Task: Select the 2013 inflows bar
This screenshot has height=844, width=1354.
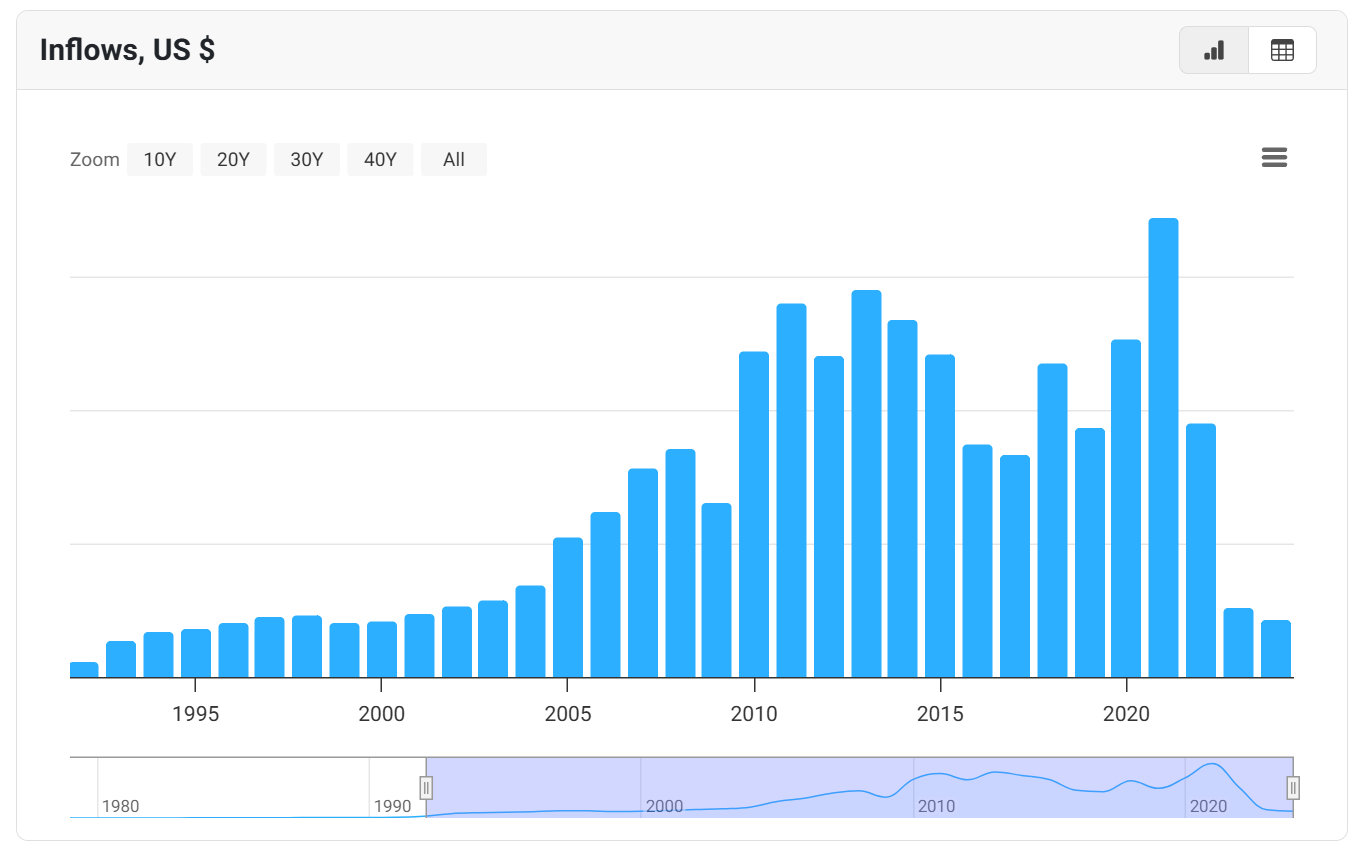Action: (x=866, y=484)
